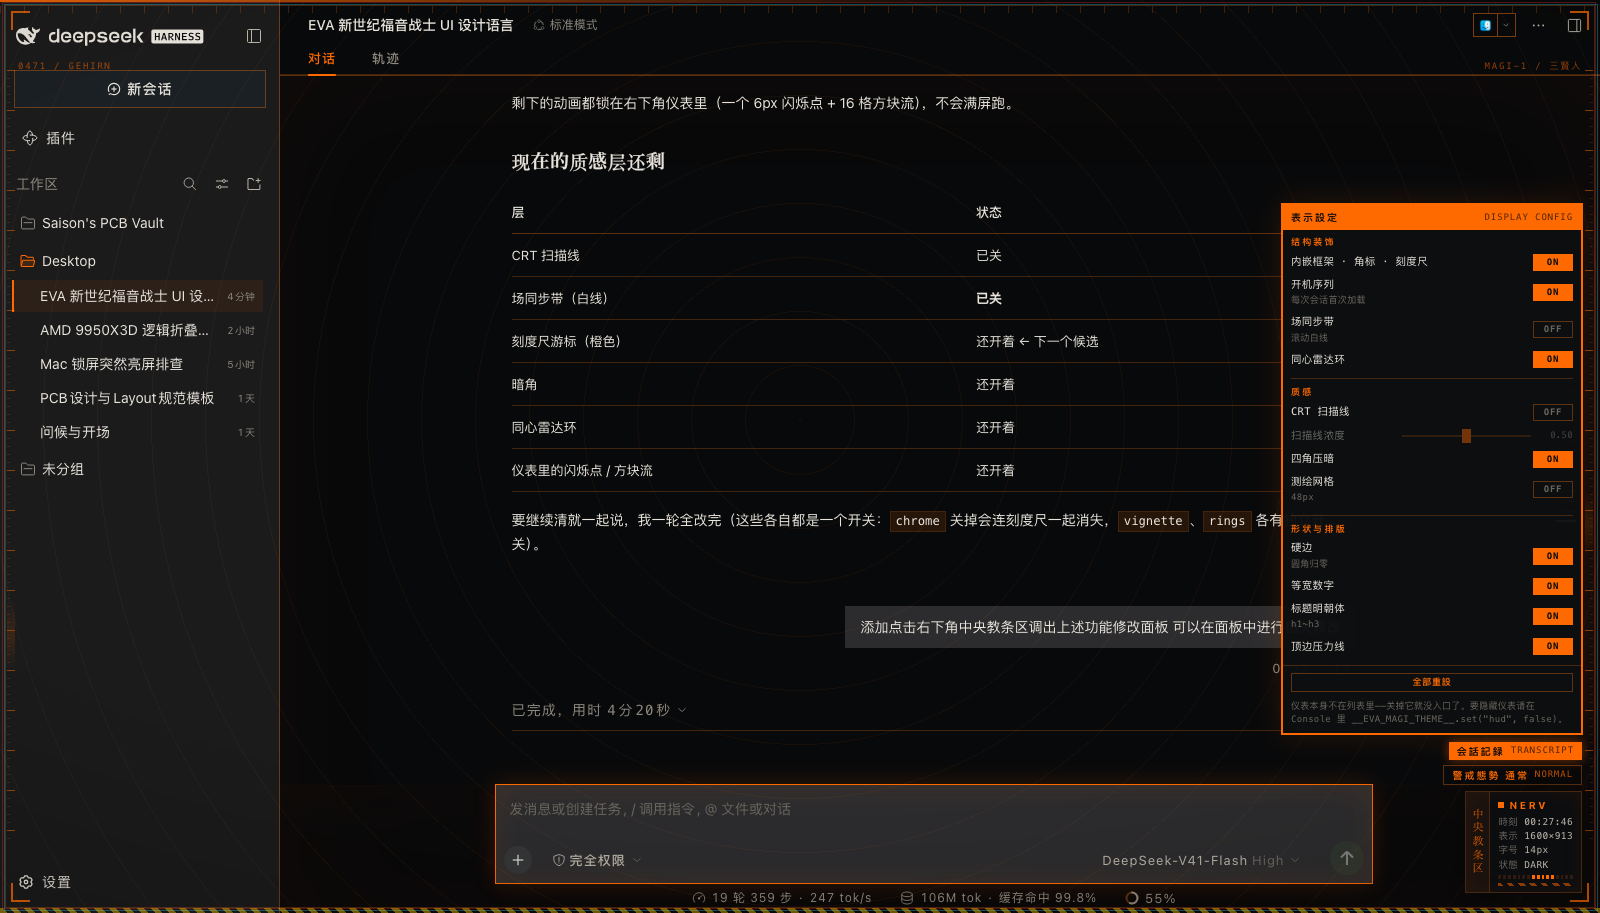Click the 标准模式 mode indicator

[566, 25]
